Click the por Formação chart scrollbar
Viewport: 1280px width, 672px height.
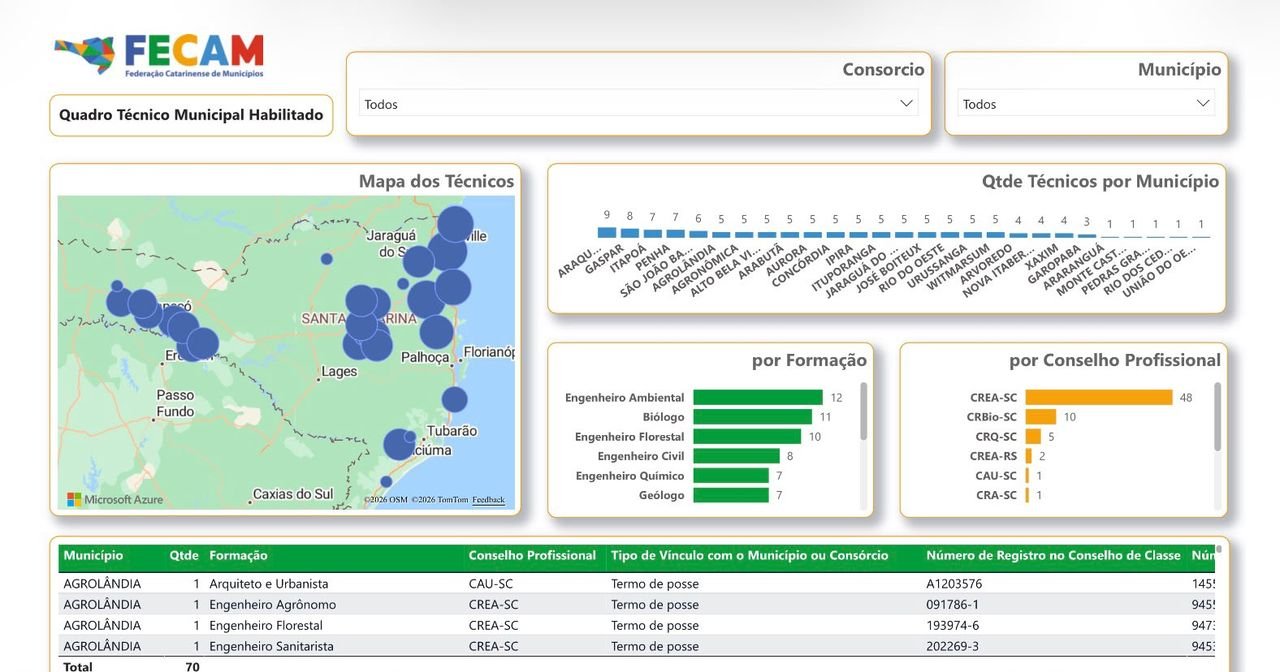[863, 411]
